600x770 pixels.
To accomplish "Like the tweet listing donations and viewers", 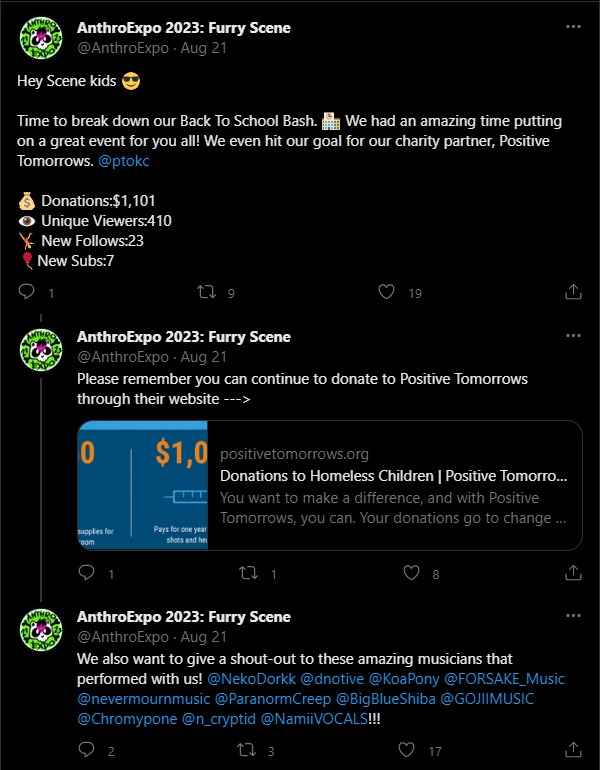I will click(x=387, y=292).
